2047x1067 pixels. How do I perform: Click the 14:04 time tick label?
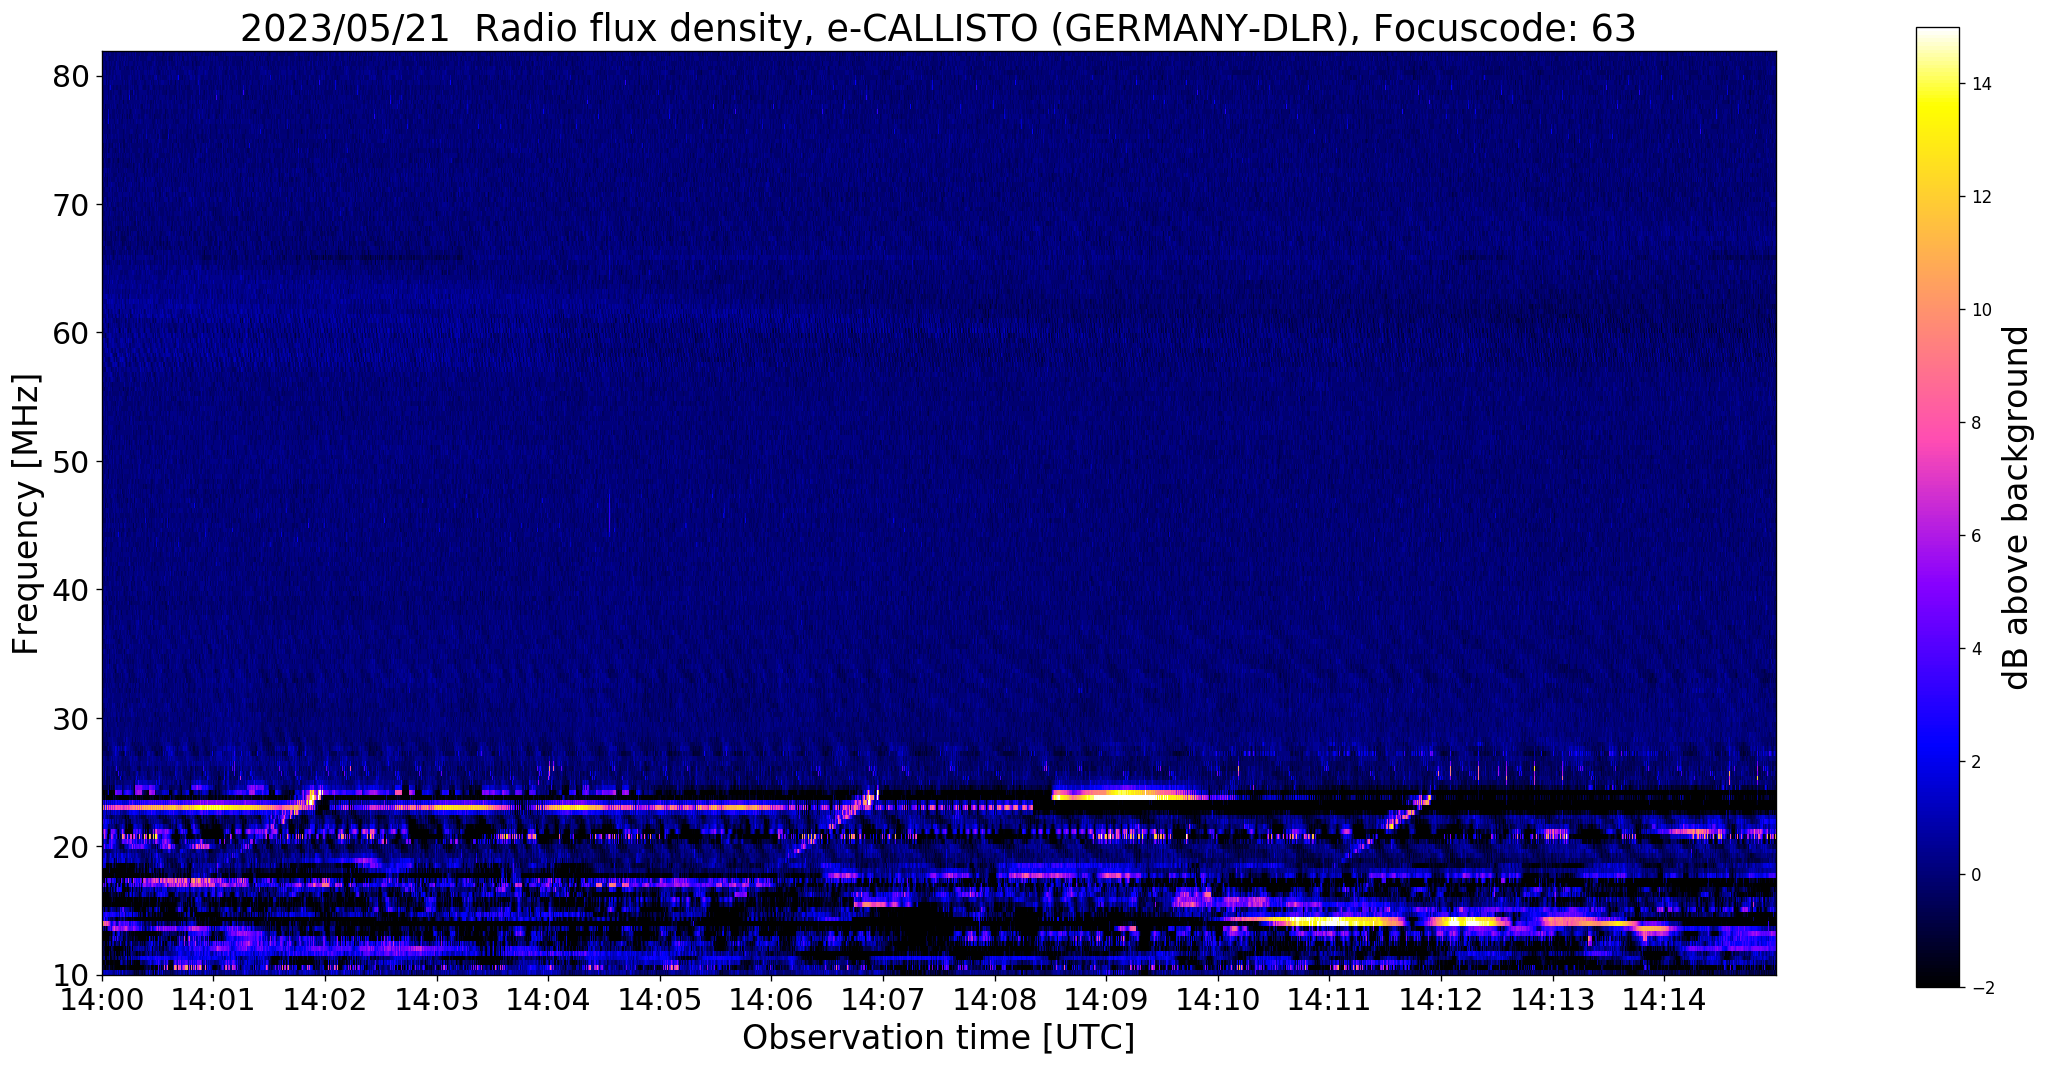click(x=548, y=1000)
